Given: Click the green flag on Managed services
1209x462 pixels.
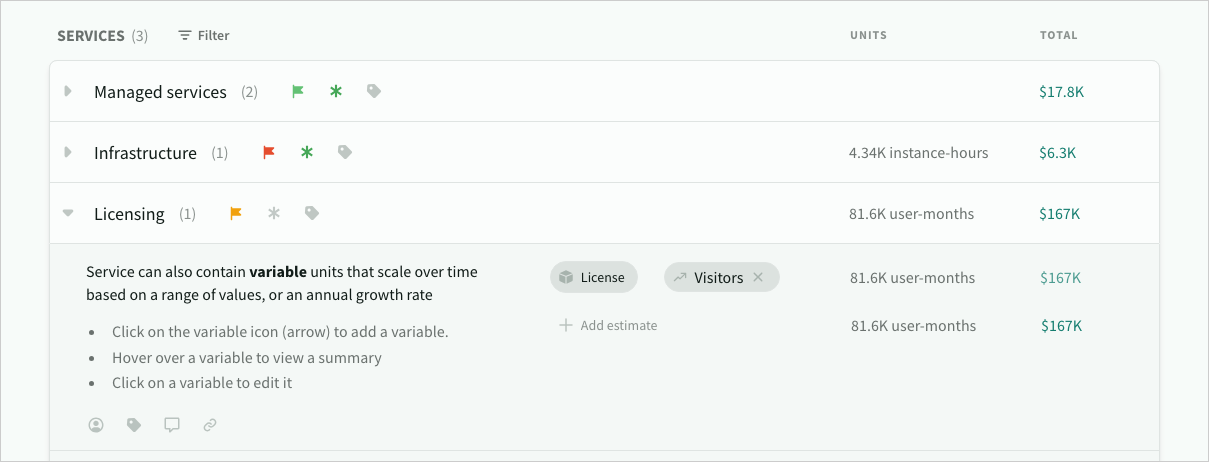Looking at the screenshot, I should click(298, 91).
